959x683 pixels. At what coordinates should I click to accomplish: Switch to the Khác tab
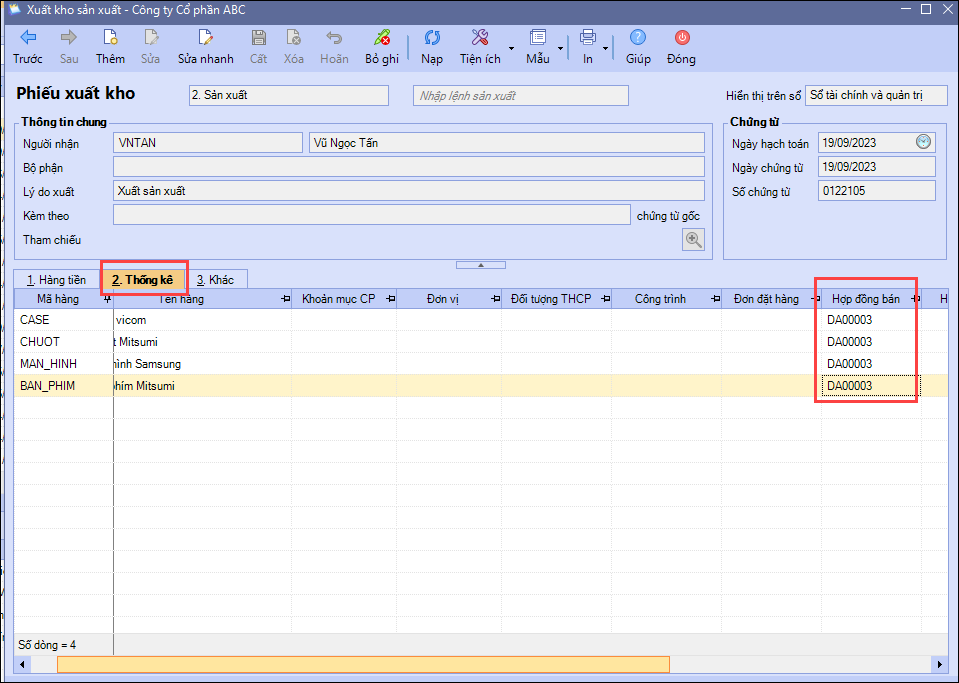pos(215,280)
